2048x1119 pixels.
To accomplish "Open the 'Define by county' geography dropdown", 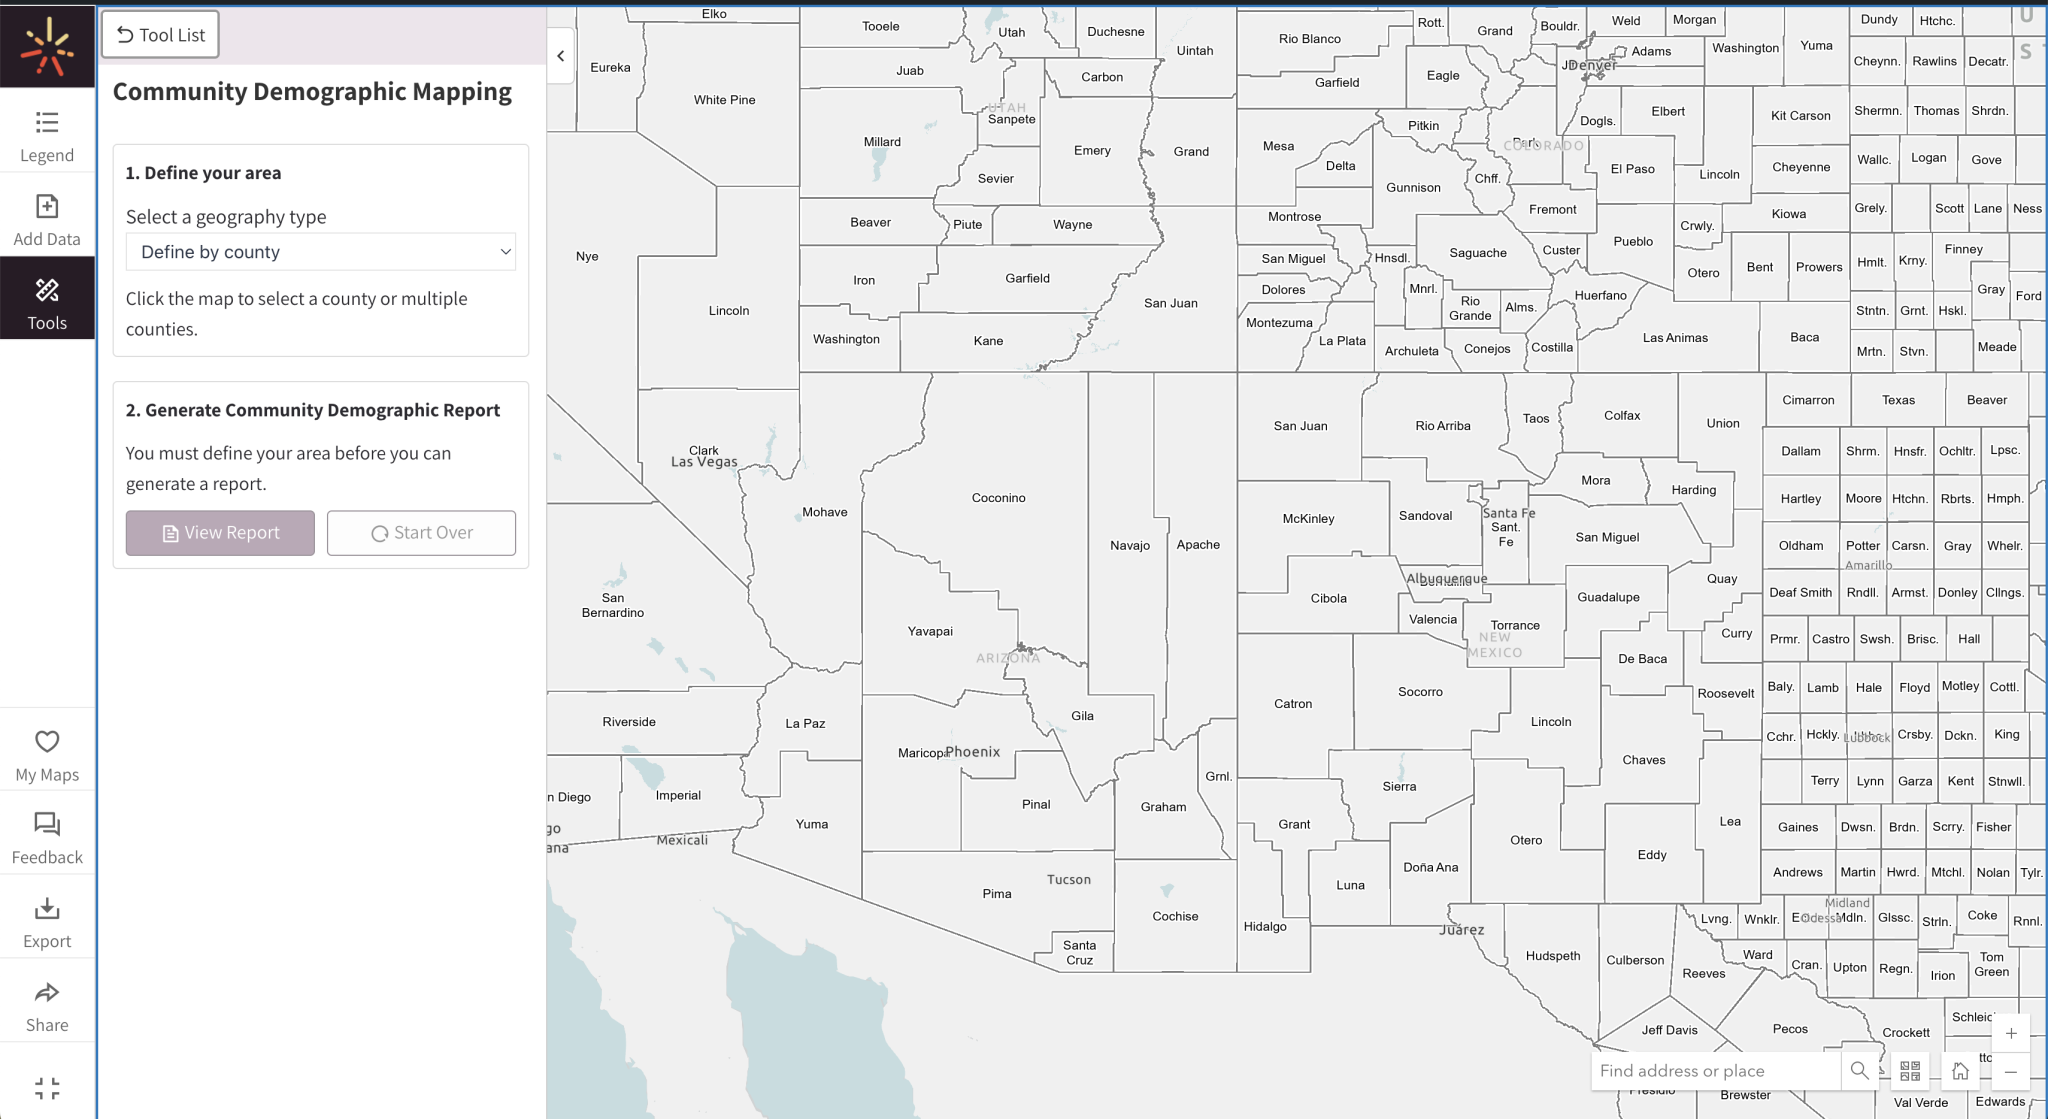I will tap(320, 251).
